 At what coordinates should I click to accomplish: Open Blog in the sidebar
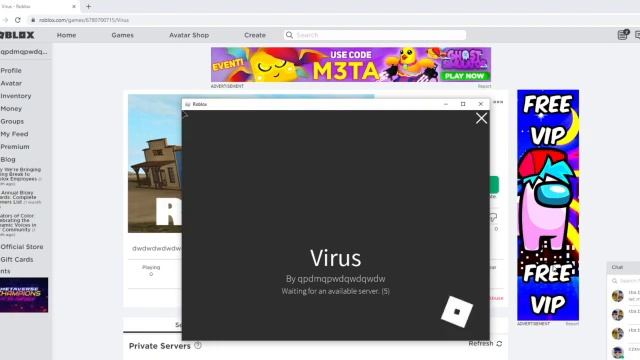[x=8, y=159]
